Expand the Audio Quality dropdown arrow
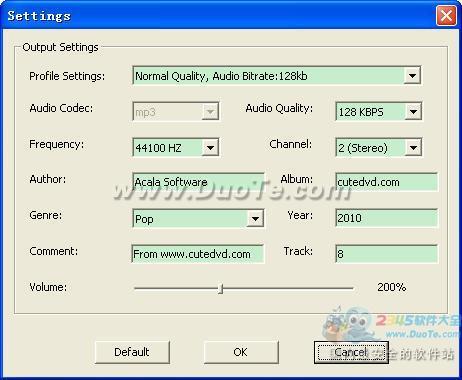This screenshot has width=462, height=380. point(413,112)
